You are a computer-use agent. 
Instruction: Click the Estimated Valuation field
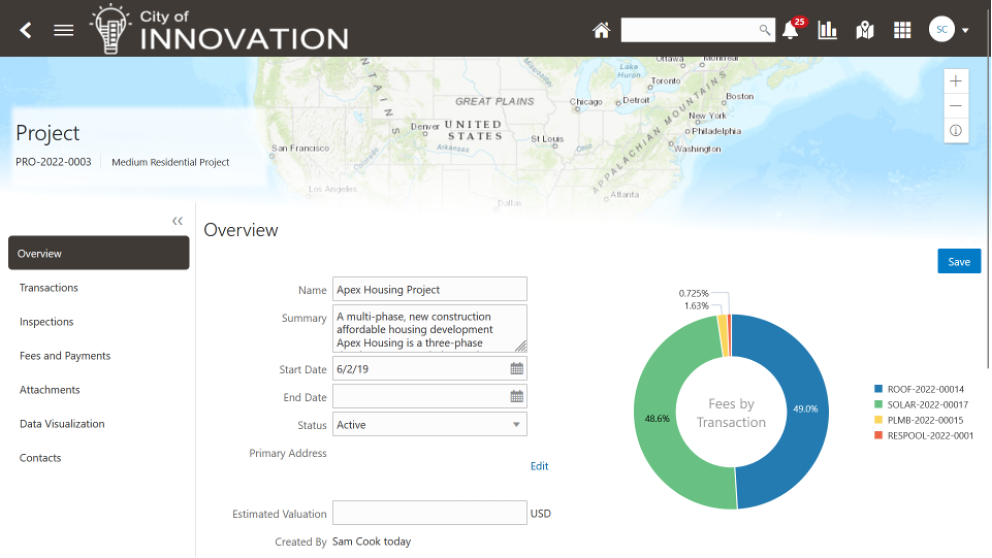pos(430,513)
